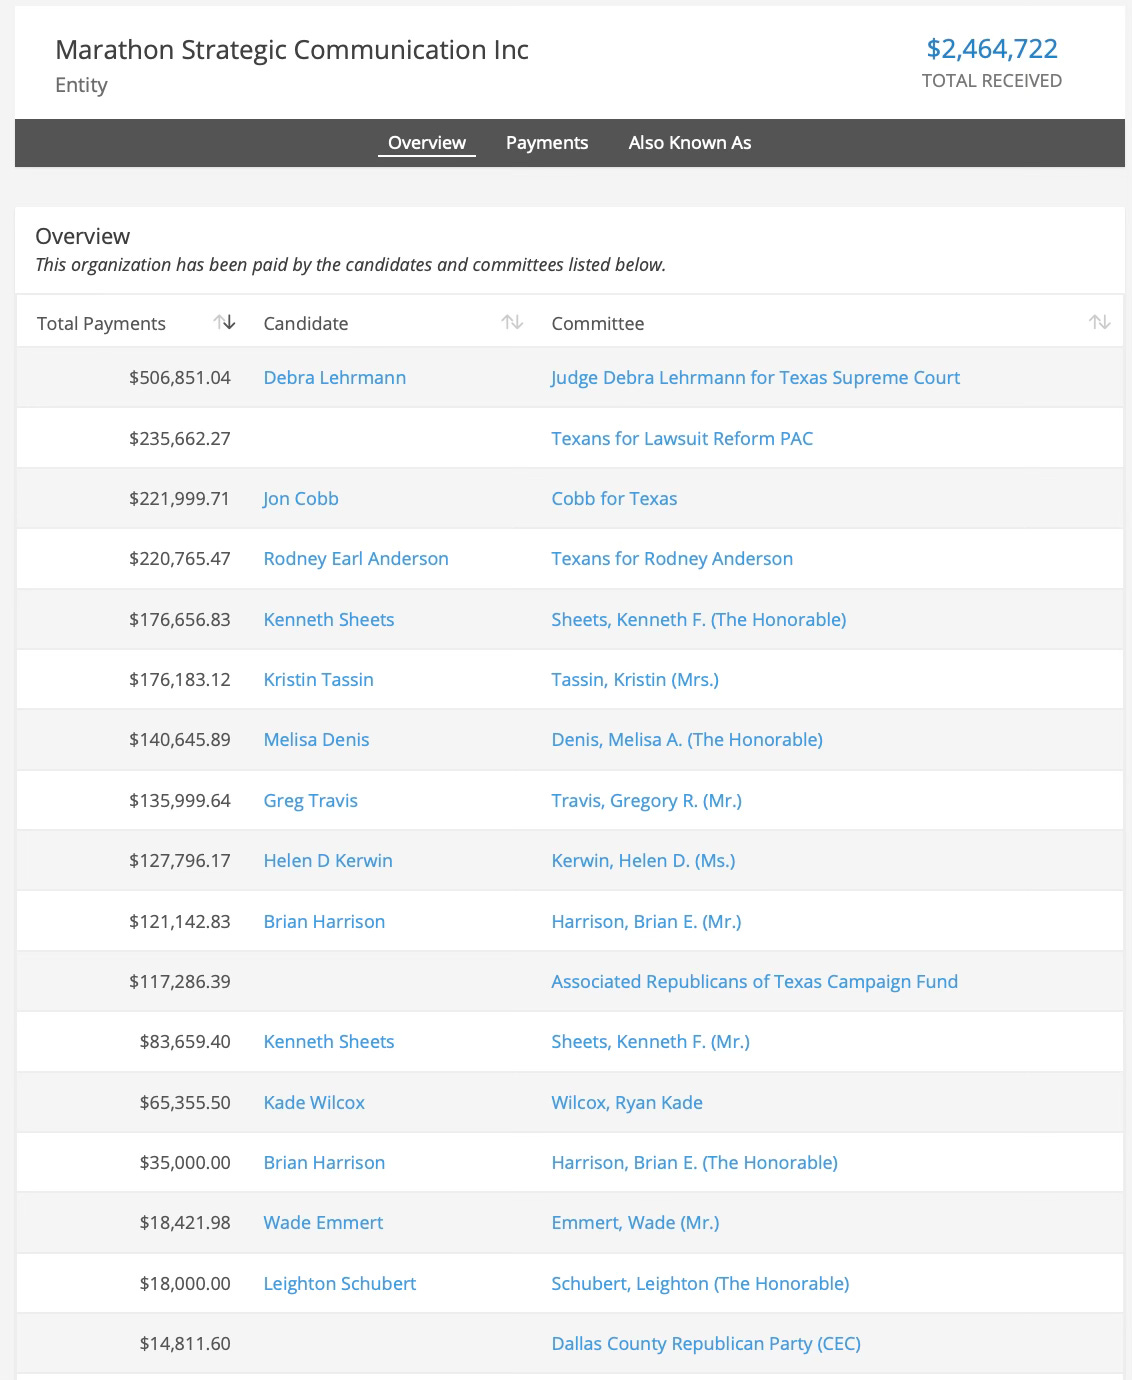
Task: Click the $2,464,722 total received amount
Action: (992, 48)
